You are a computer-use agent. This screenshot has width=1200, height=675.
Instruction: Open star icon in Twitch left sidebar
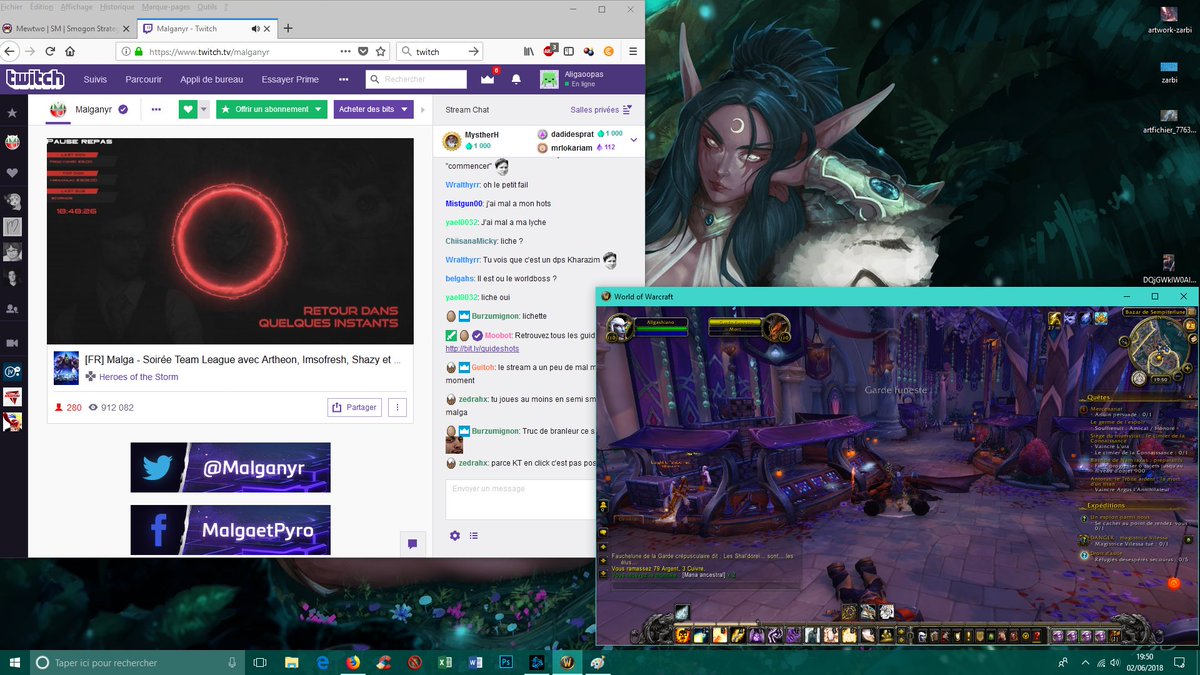tap(12, 113)
